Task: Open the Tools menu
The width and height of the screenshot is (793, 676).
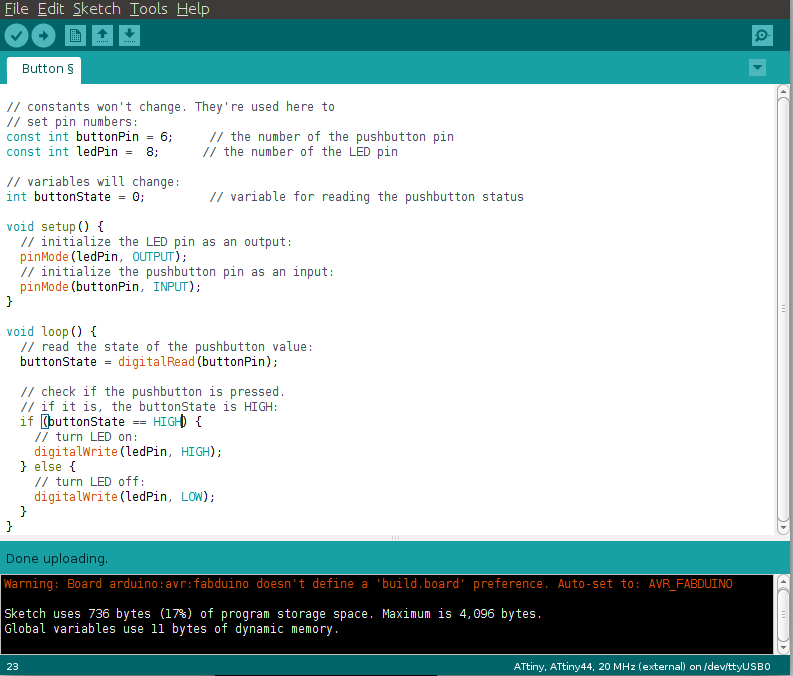Action: click(149, 9)
